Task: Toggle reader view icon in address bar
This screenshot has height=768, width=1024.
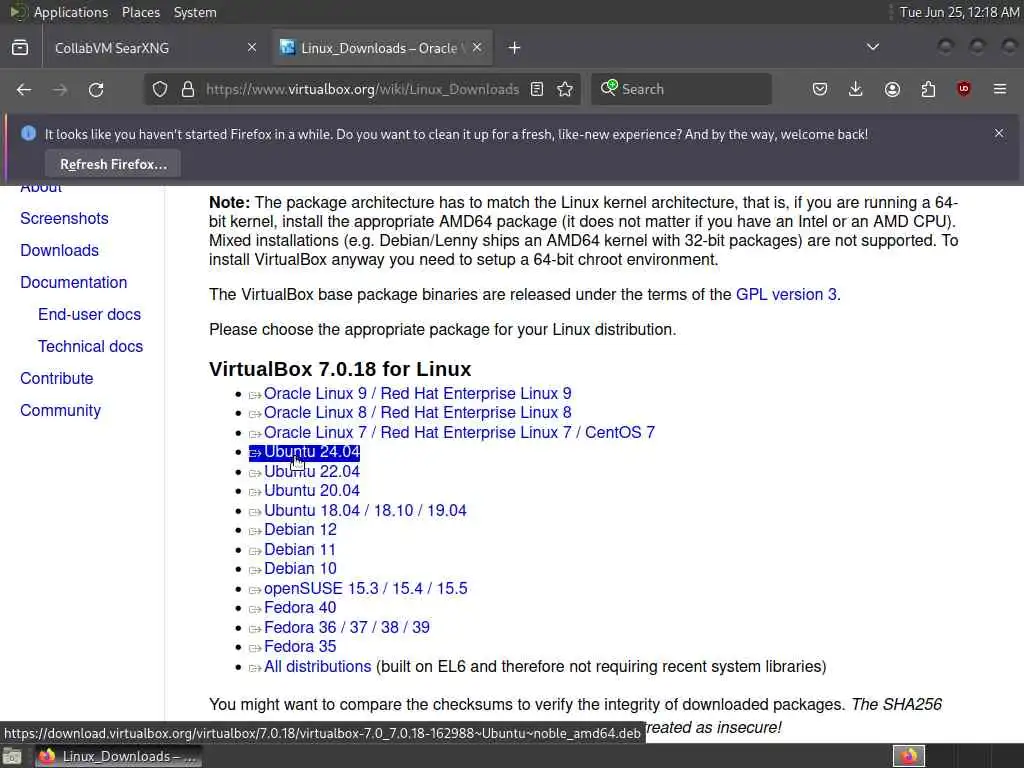Action: tap(537, 89)
